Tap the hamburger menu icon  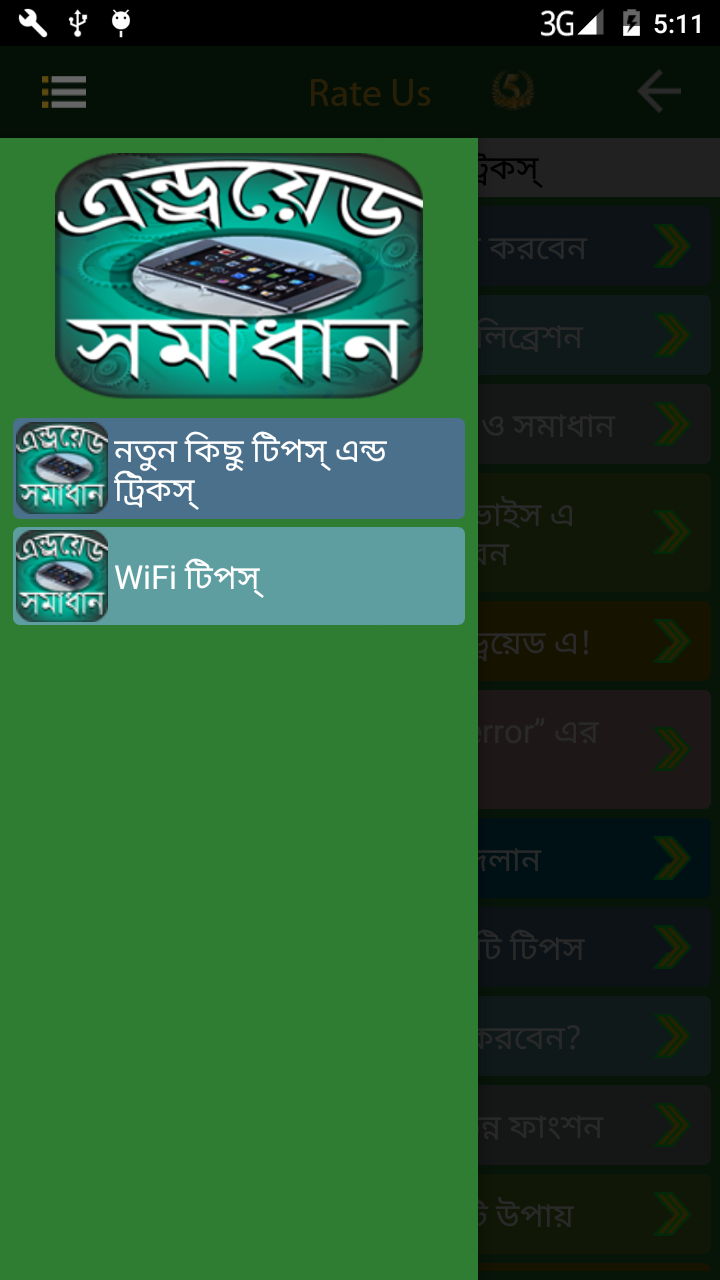[64, 92]
